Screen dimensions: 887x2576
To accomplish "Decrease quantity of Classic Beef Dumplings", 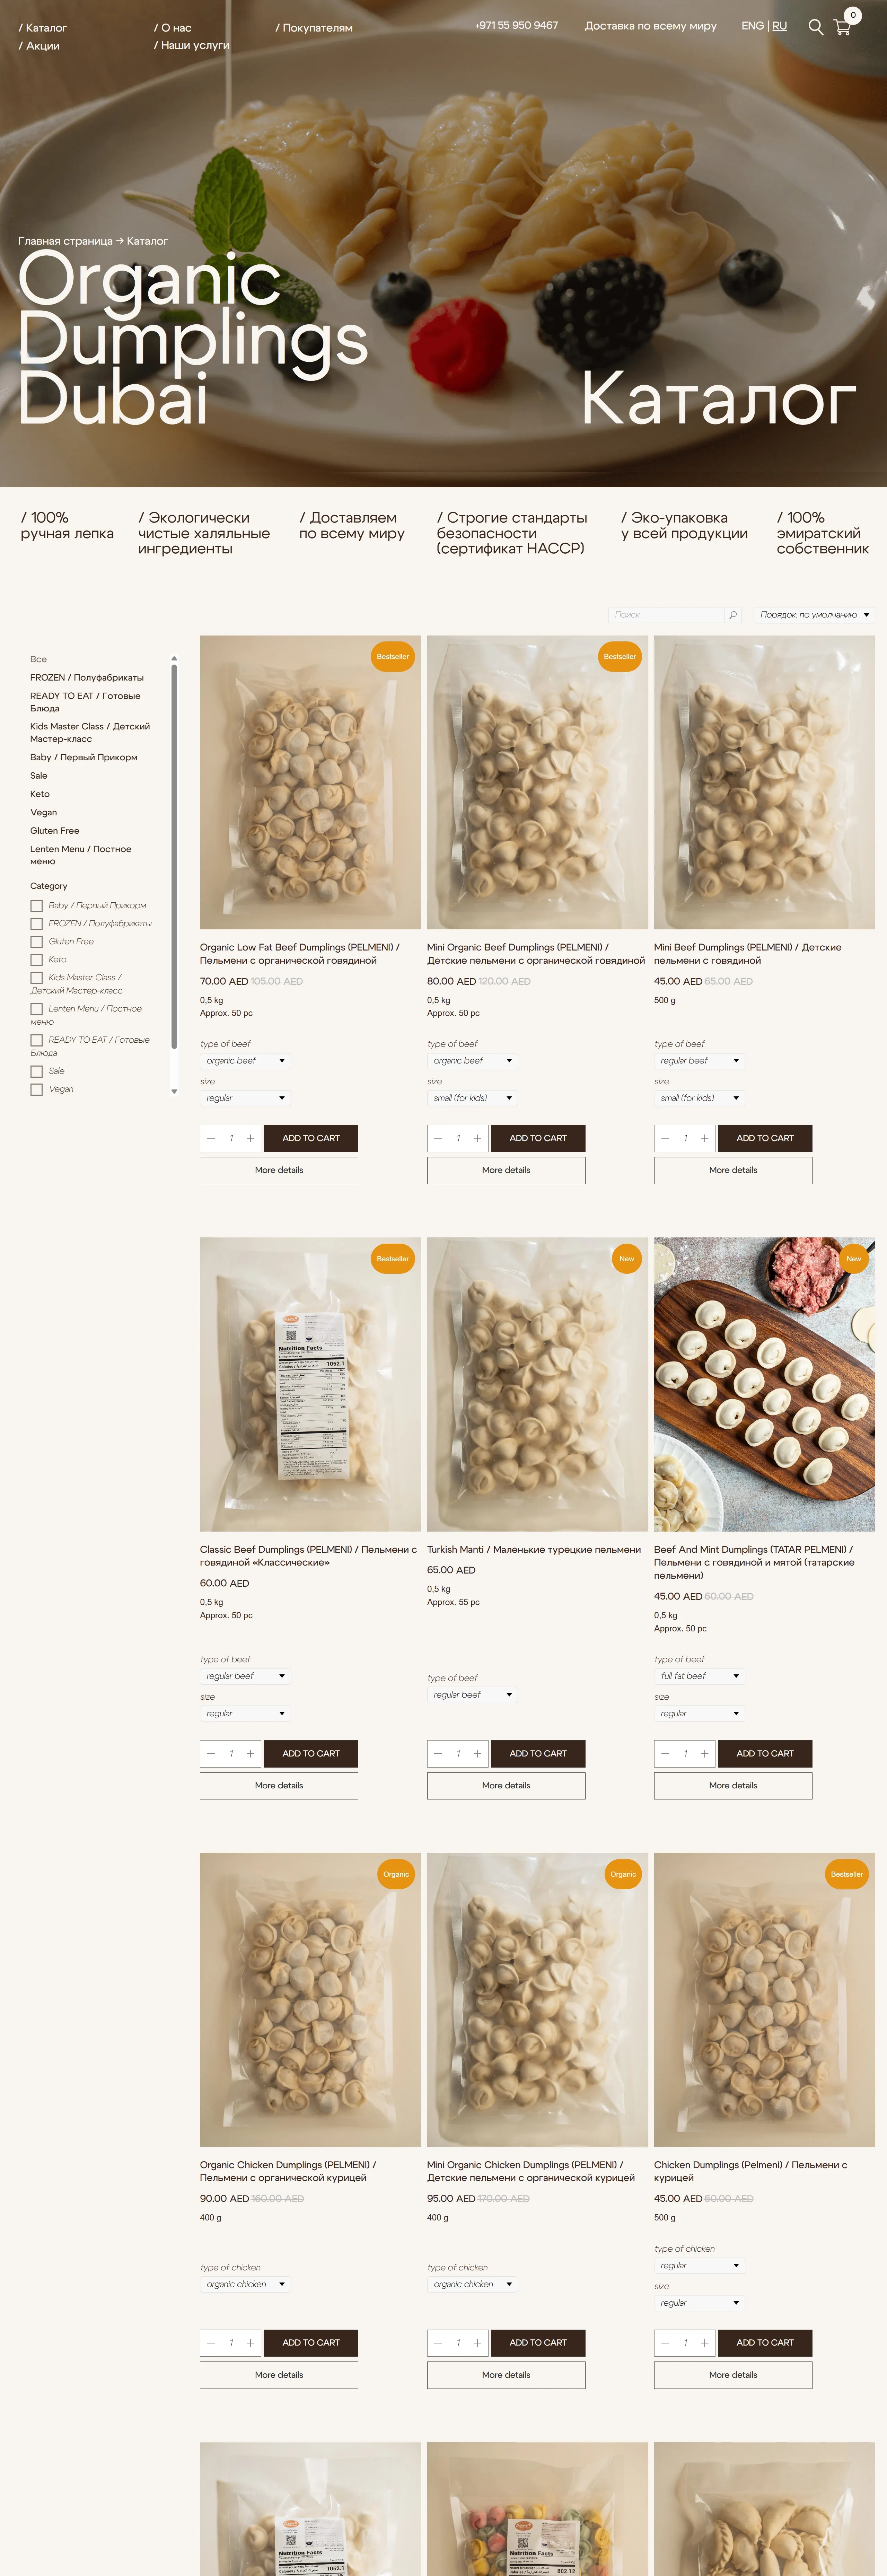I will [211, 1753].
